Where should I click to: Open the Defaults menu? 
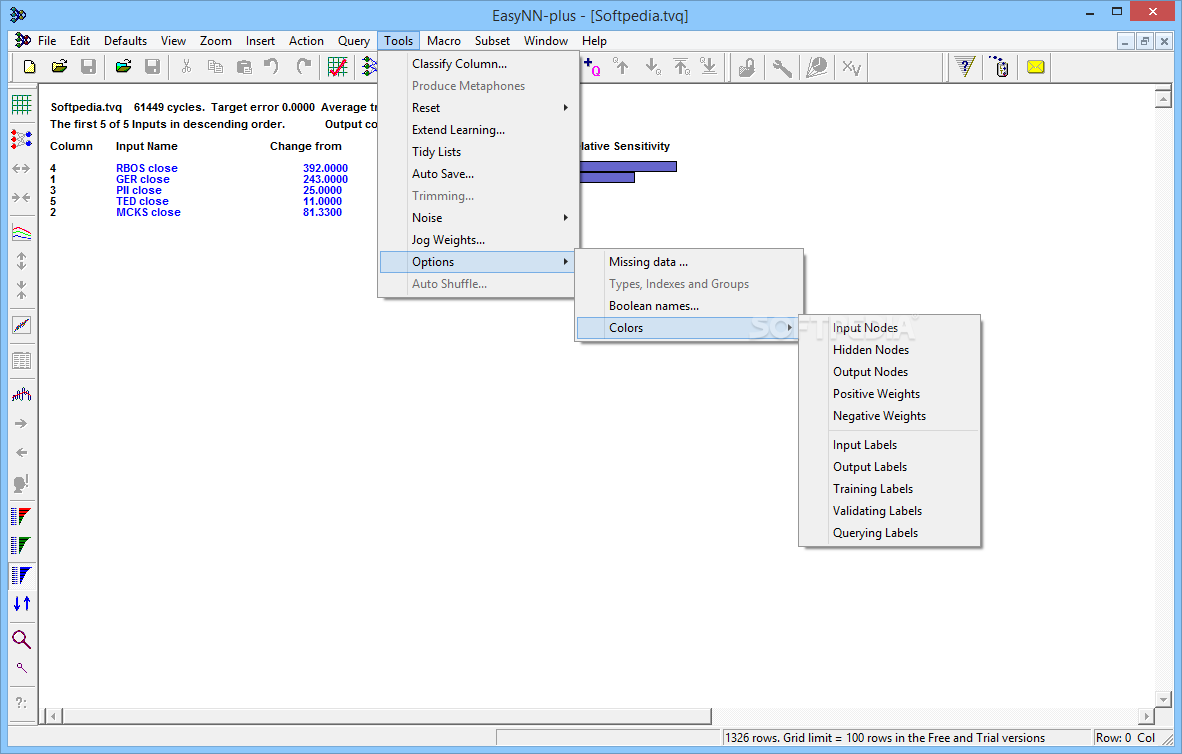tap(125, 41)
